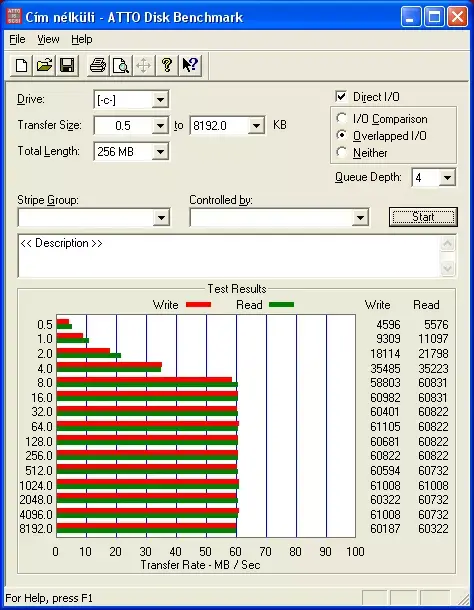Click inside the Description text box
This screenshot has width=474, height=610.
pyautogui.click(x=230, y=256)
